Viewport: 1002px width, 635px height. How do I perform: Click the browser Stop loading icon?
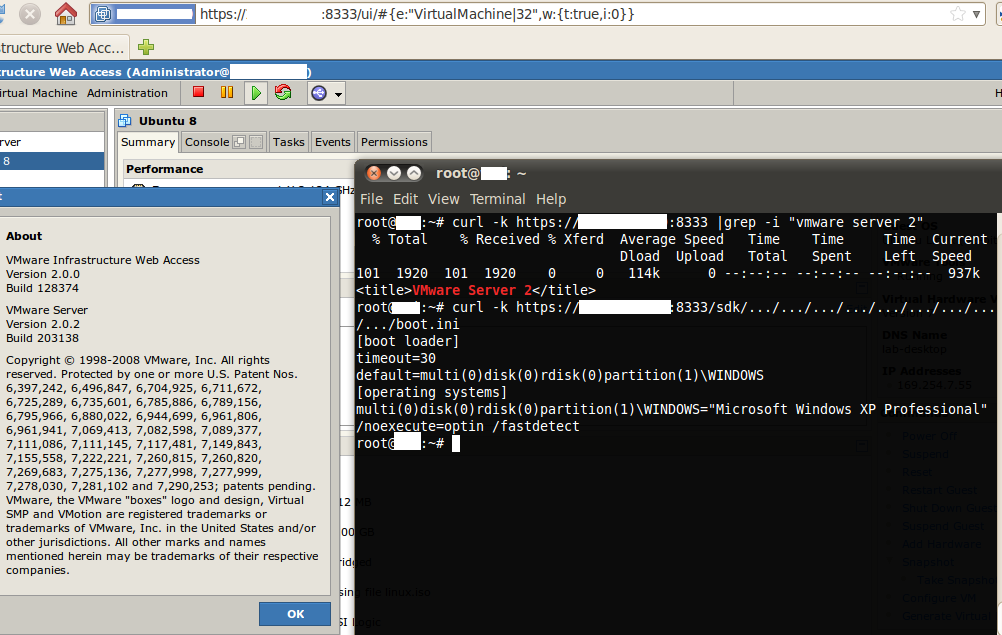29,13
